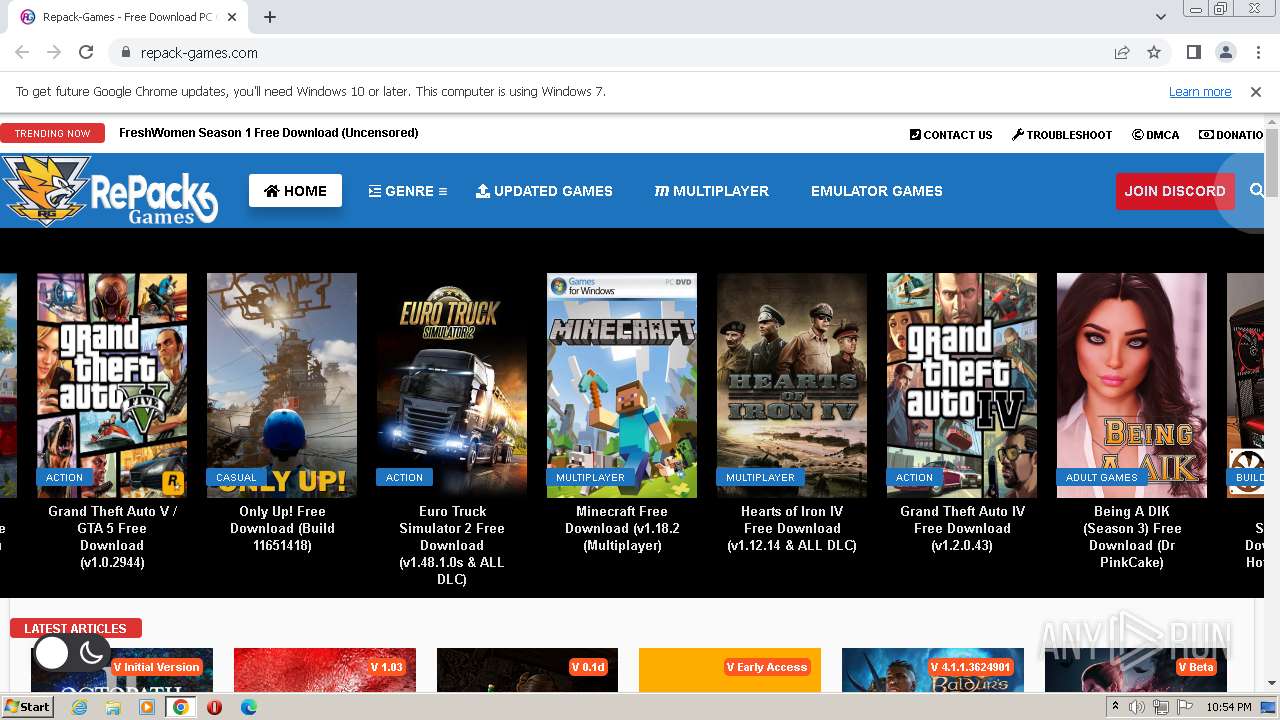The width and height of the screenshot is (1280, 720).
Task: Open the Chrome three-dot menu
Action: tap(1257, 52)
